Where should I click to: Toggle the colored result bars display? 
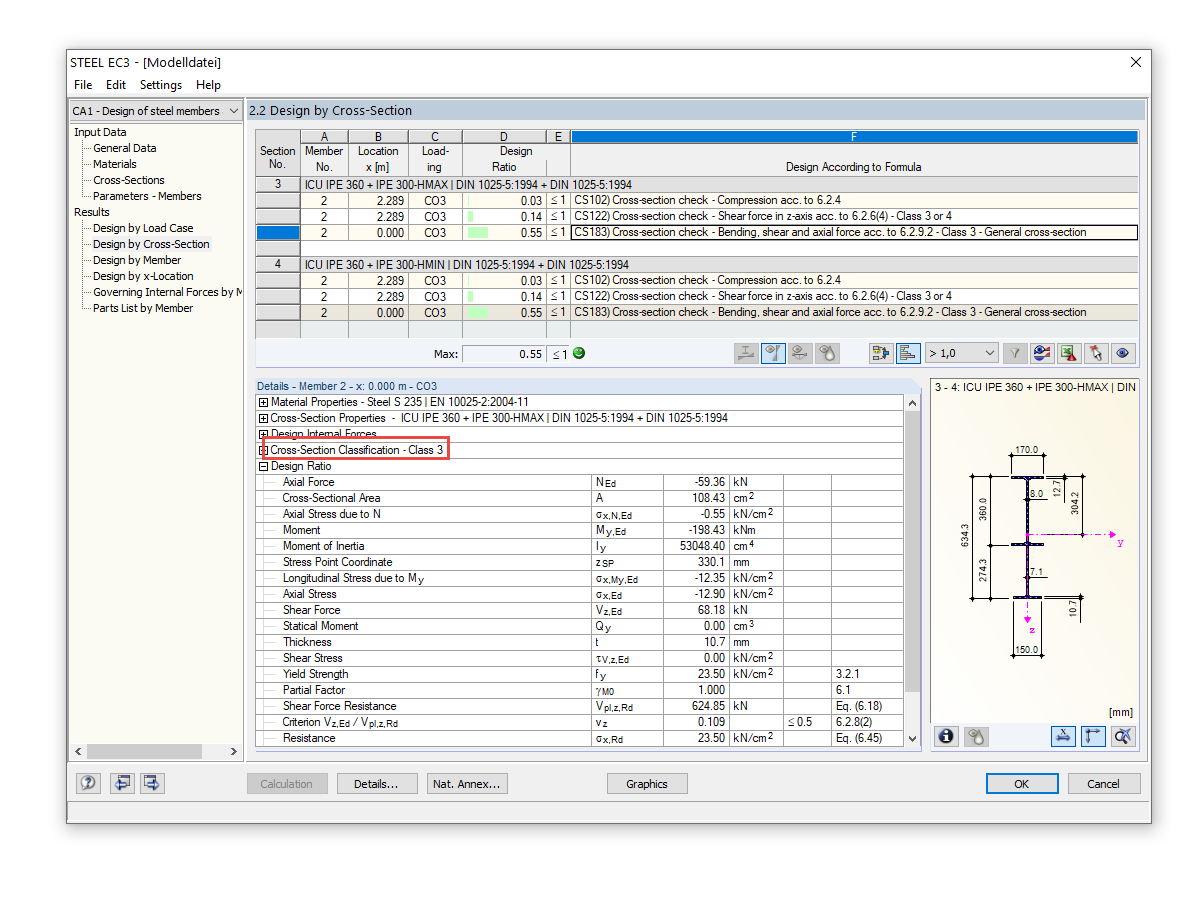click(x=908, y=353)
